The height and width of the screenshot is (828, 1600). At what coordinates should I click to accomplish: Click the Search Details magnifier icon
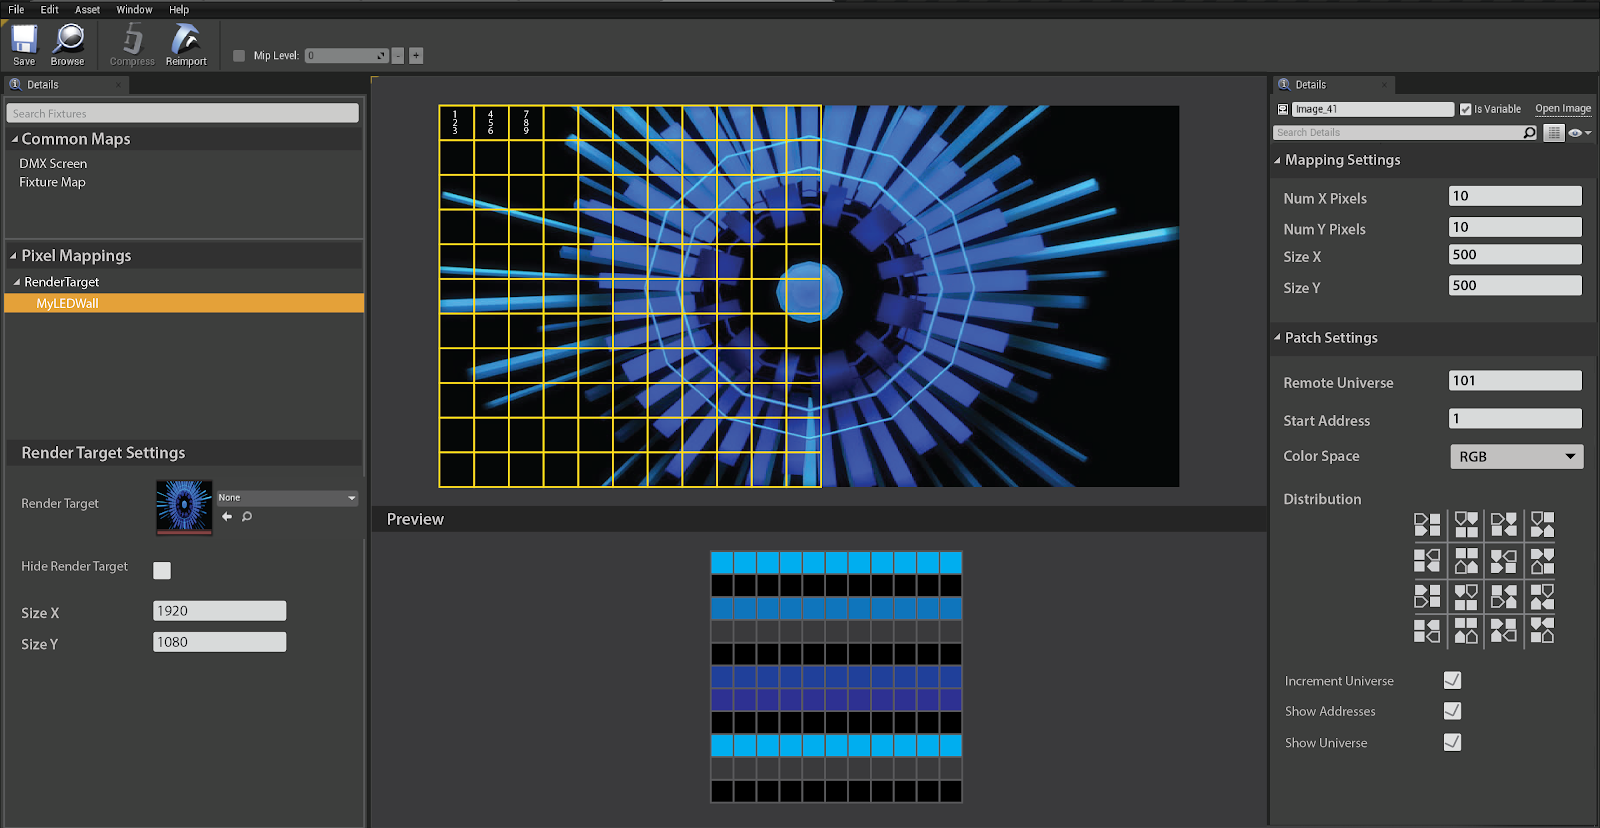tap(1529, 132)
